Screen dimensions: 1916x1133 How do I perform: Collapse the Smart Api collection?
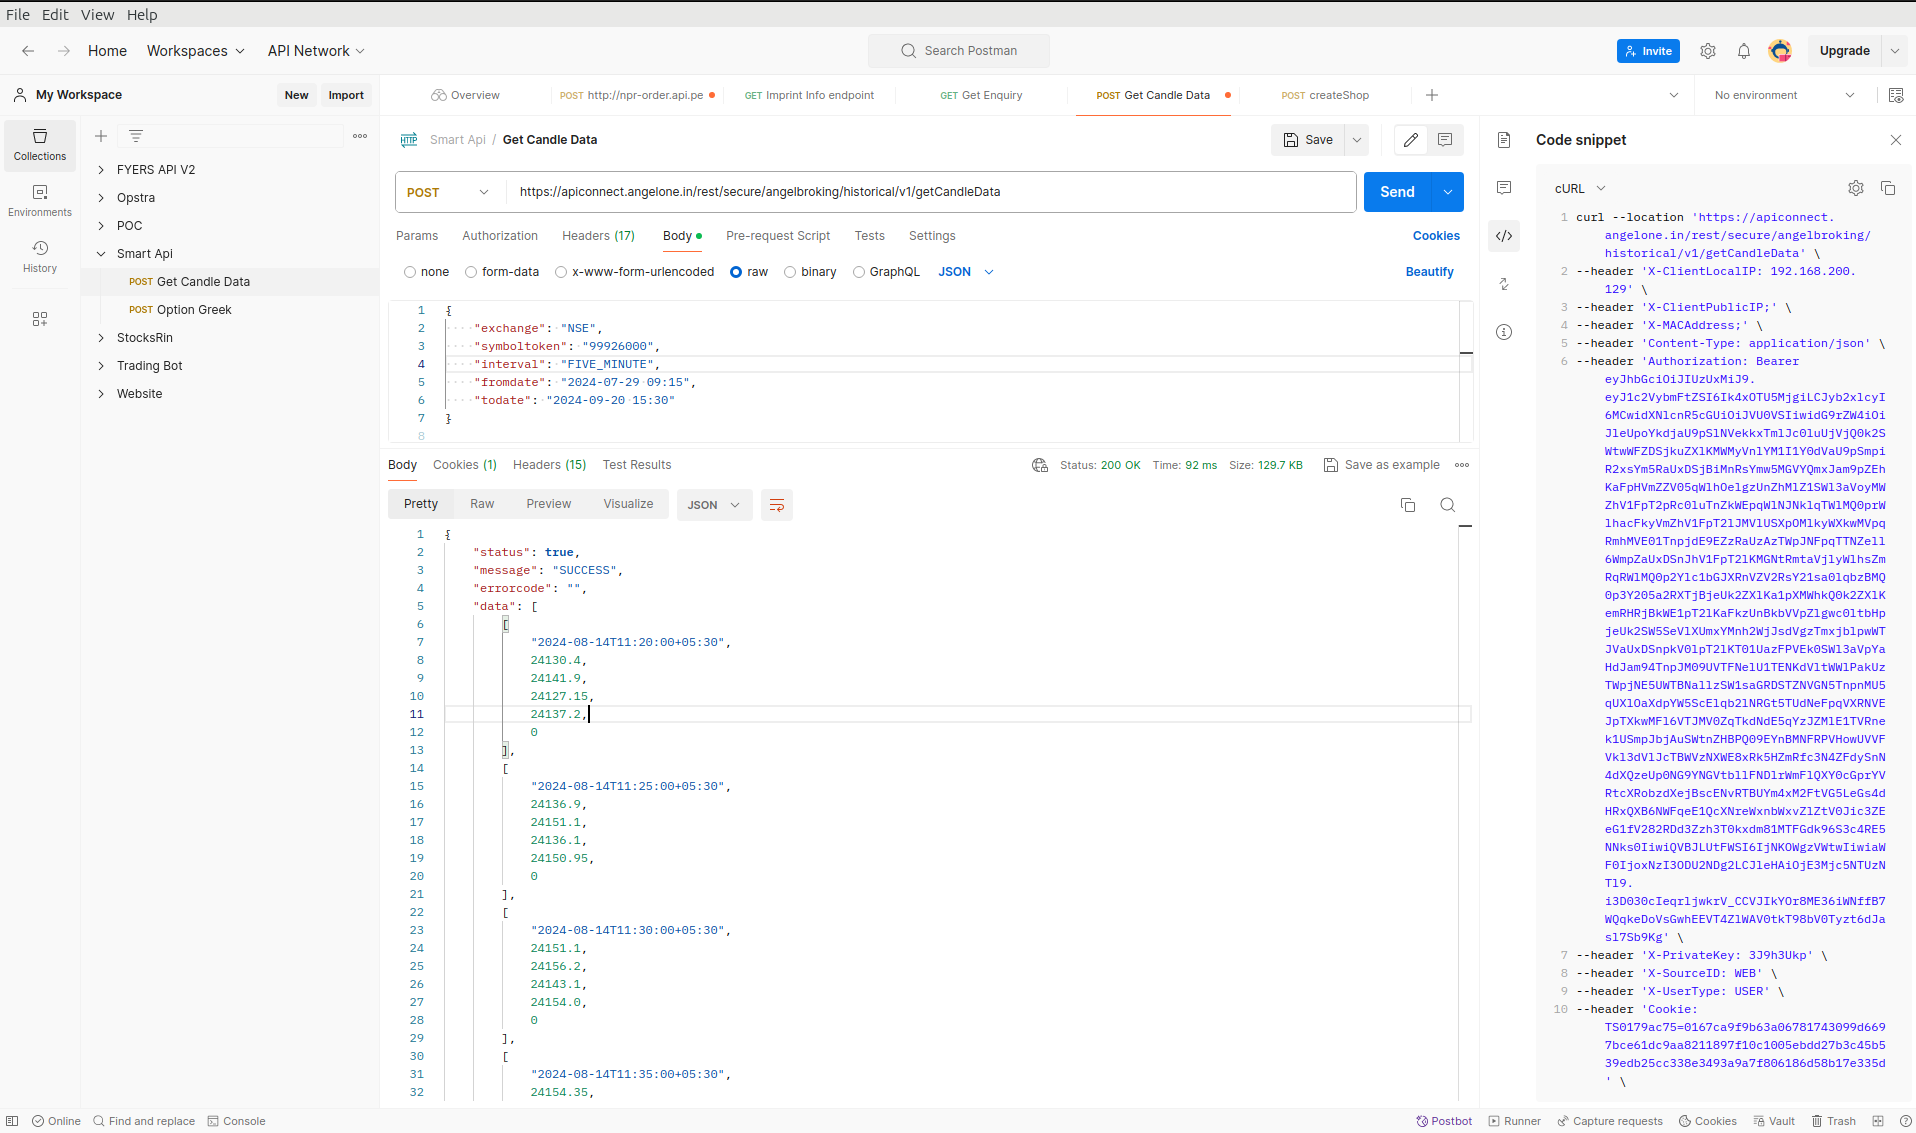101,254
